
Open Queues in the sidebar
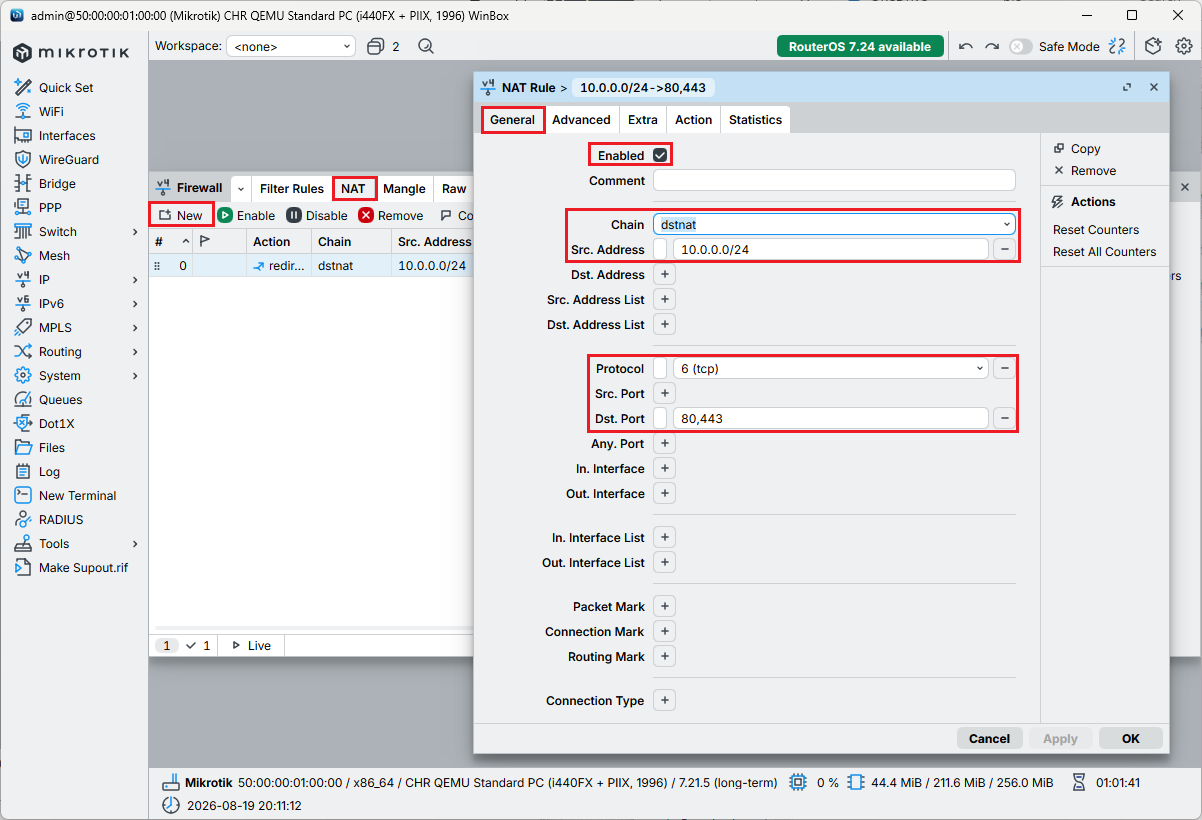[60, 399]
